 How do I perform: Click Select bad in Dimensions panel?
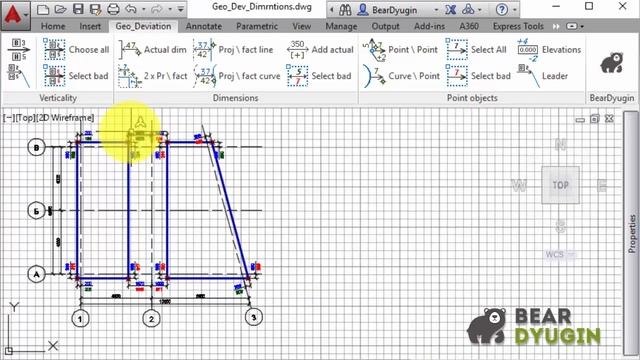point(319,76)
